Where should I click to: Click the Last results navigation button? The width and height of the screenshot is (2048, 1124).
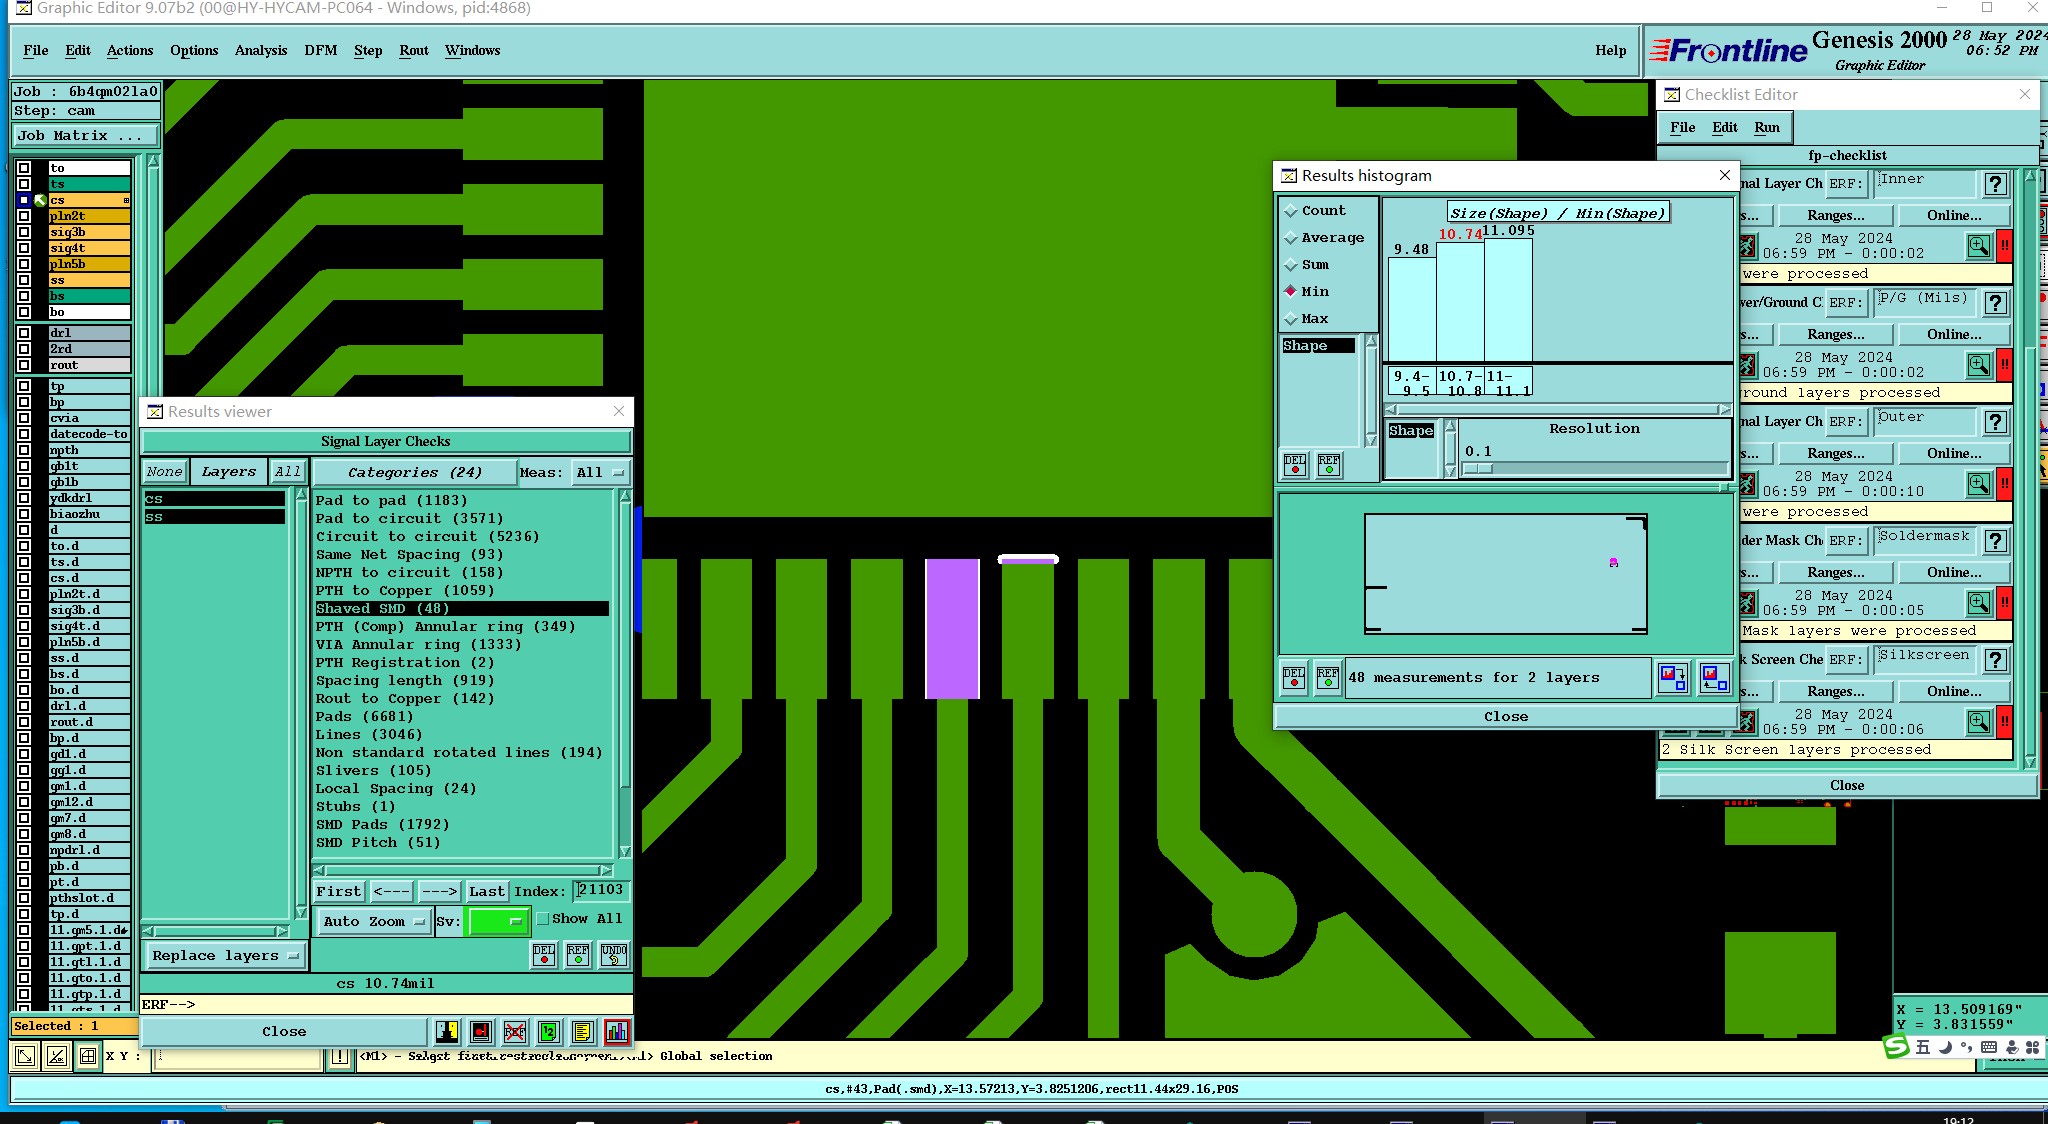[x=487, y=891]
